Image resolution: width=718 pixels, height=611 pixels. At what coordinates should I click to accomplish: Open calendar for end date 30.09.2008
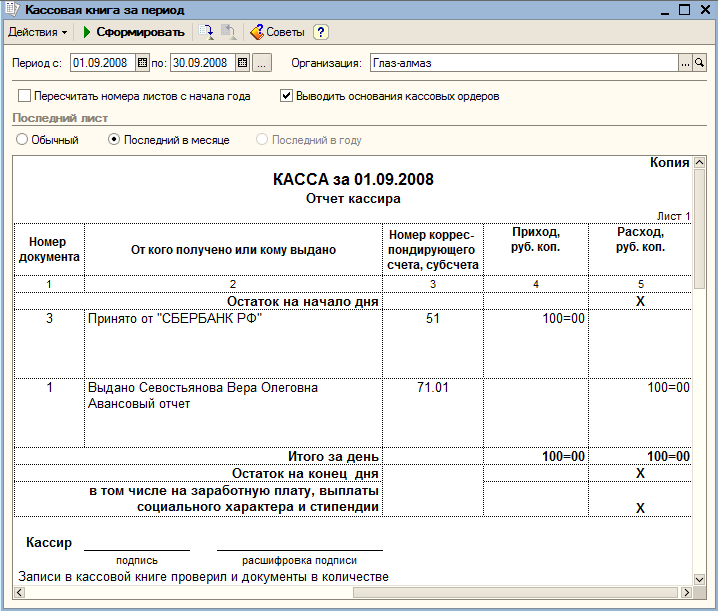(x=242, y=63)
